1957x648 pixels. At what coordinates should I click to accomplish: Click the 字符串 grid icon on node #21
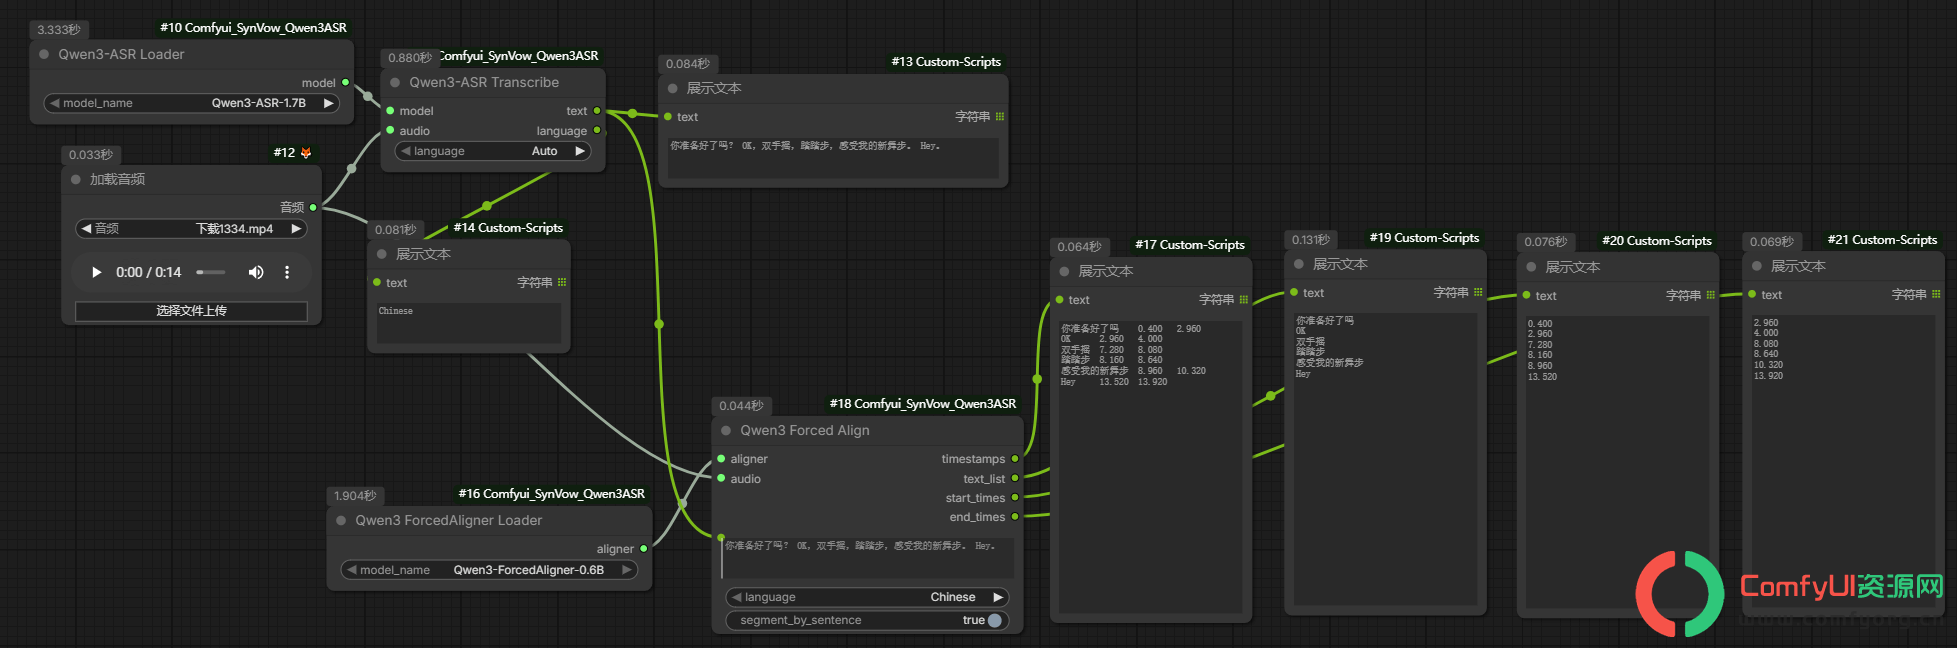pos(1936,295)
